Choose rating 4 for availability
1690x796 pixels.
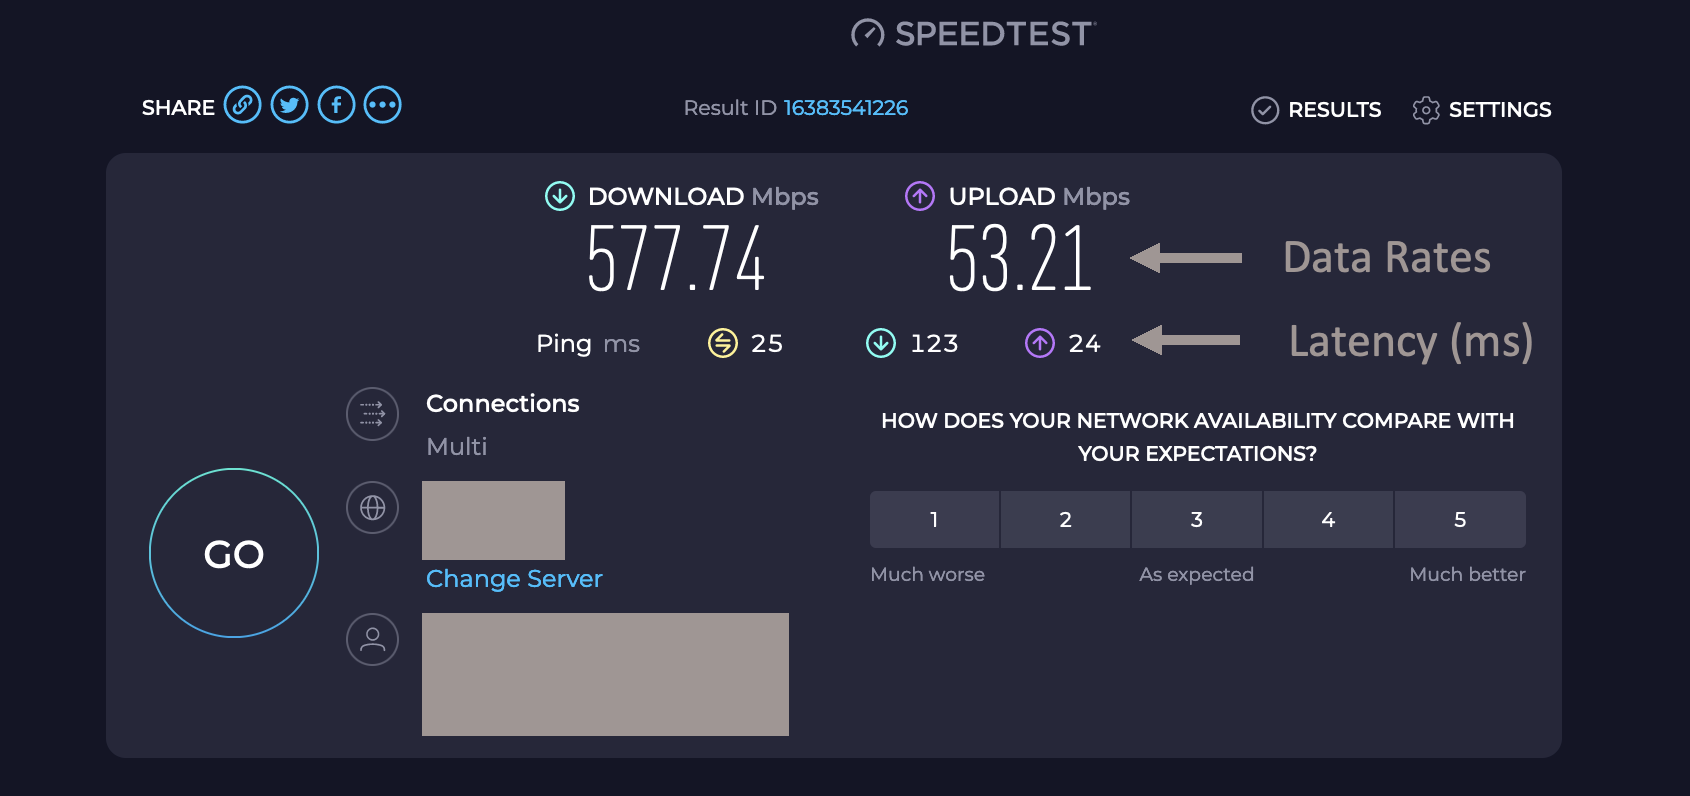[1328, 519]
